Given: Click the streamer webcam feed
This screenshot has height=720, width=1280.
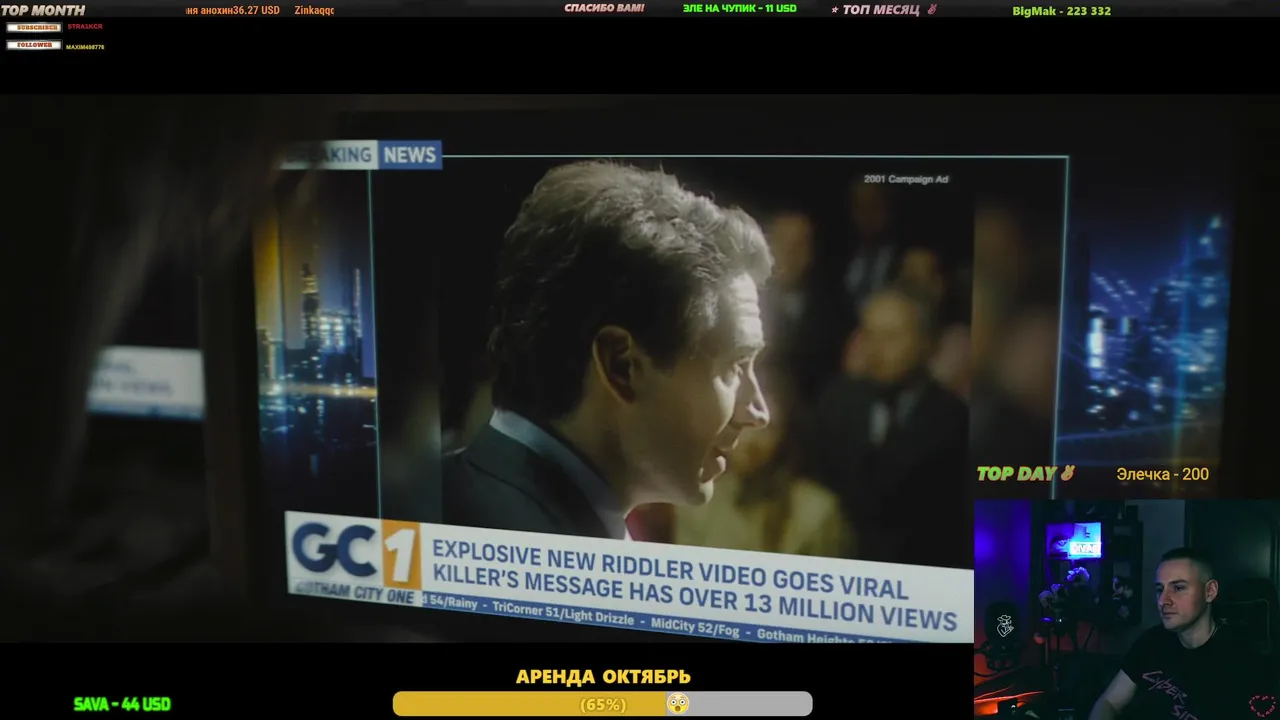Looking at the screenshot, I should pyautogui.click(x=1127, y=610).
